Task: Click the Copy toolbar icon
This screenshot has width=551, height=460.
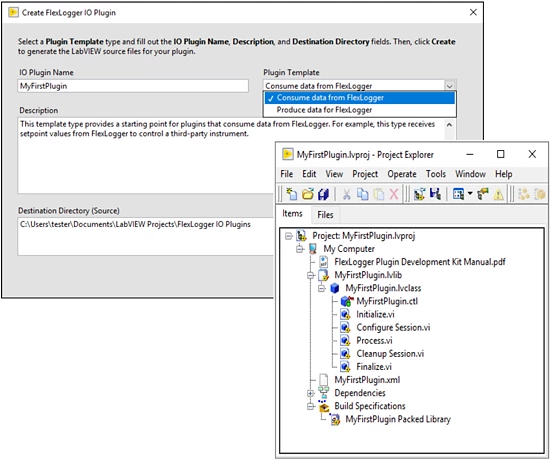Action: coord(362,194)
